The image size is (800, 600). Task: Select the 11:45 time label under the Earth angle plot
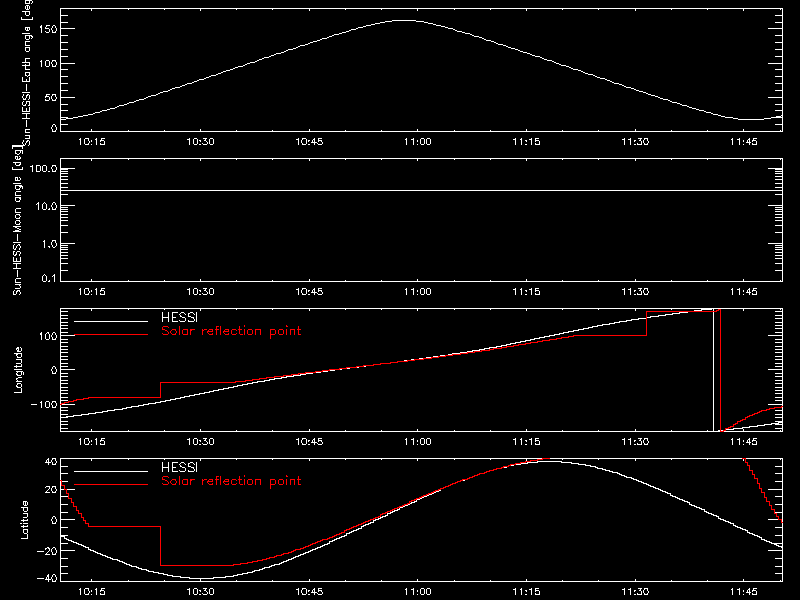tap(744, 142)
